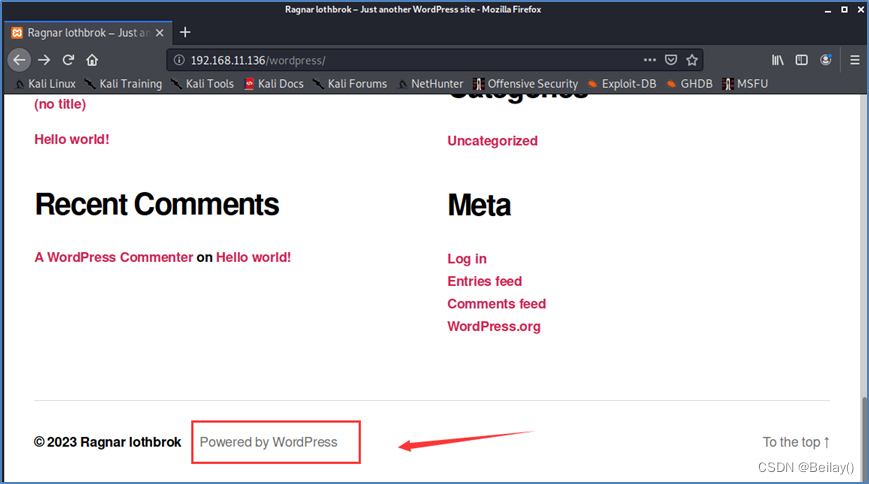Open page actions three-dot menu
The image size is (869, 484).
click(x=650, y=60)
